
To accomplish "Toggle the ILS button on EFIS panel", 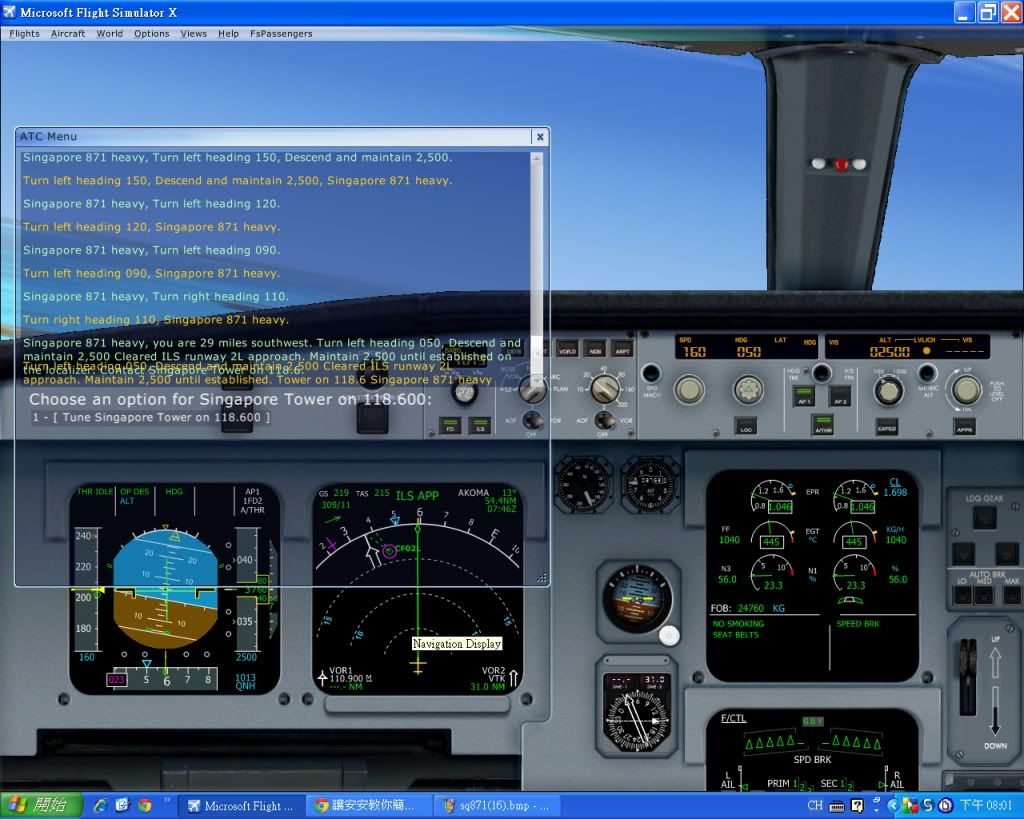I will click(480, 426).
